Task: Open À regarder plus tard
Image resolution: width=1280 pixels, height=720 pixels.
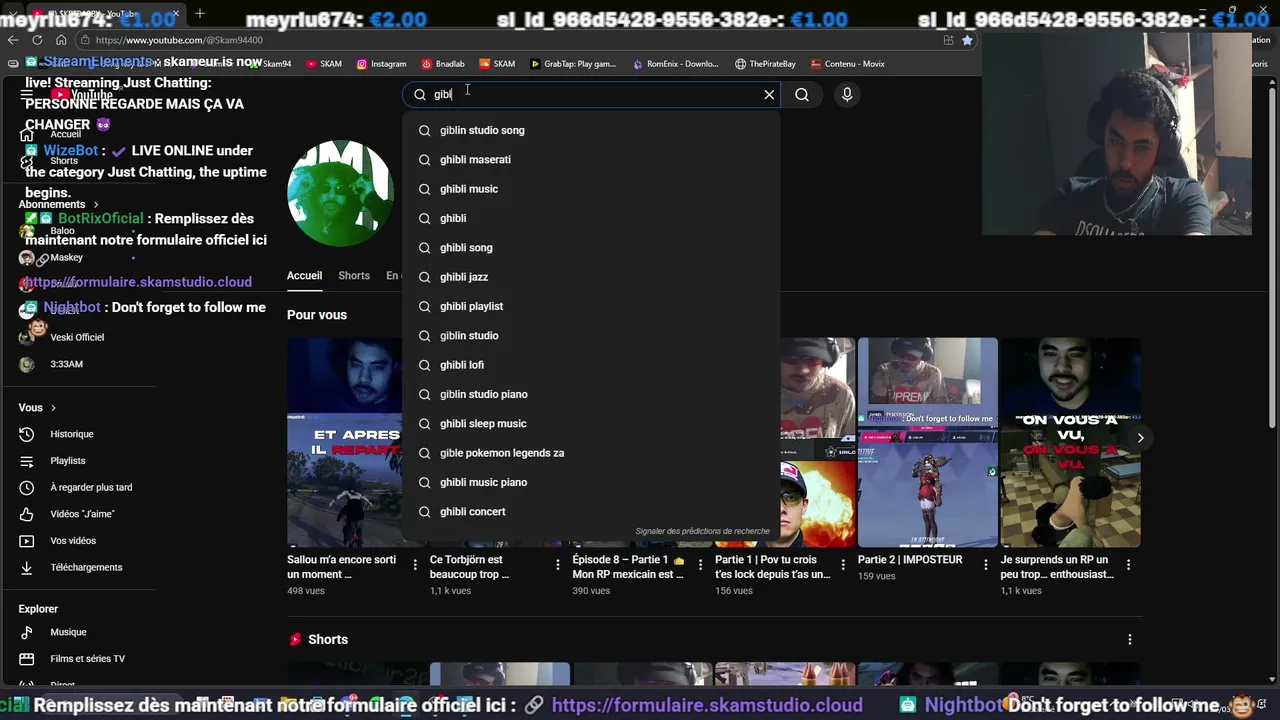Action: click(x=90, y=487)
